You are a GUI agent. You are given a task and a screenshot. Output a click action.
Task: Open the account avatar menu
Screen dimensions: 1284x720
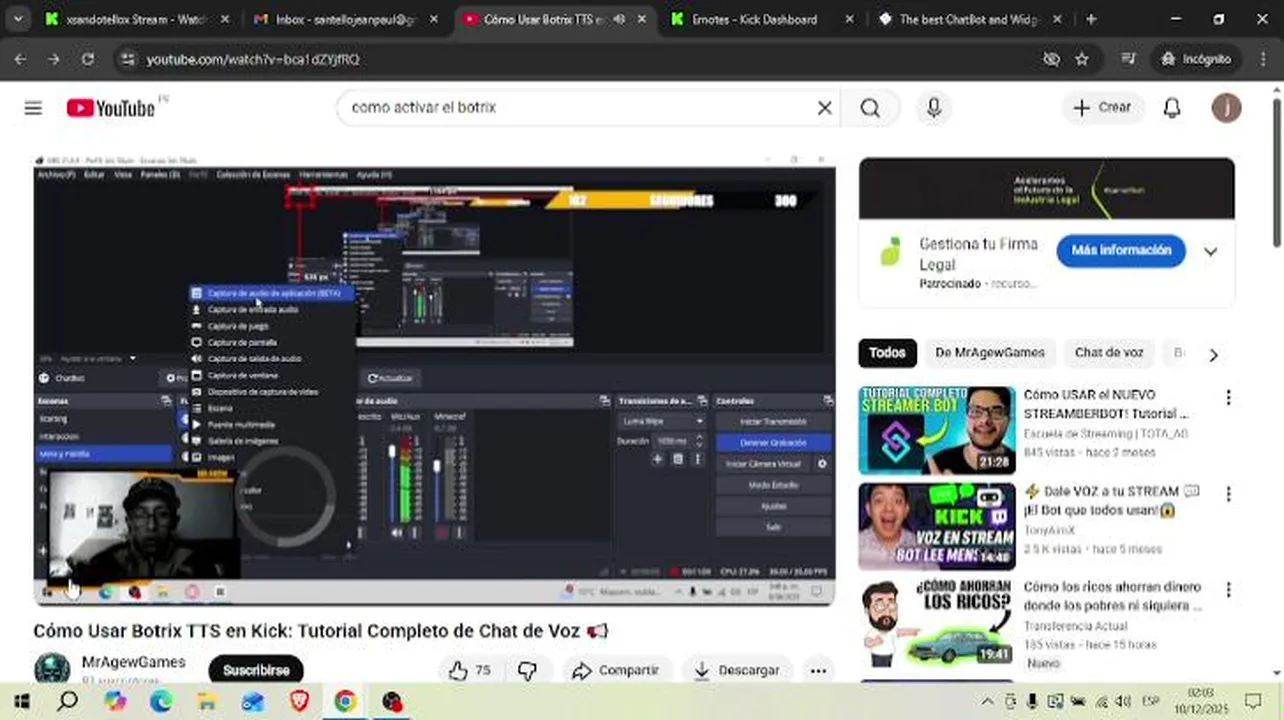pos(1226,108)
